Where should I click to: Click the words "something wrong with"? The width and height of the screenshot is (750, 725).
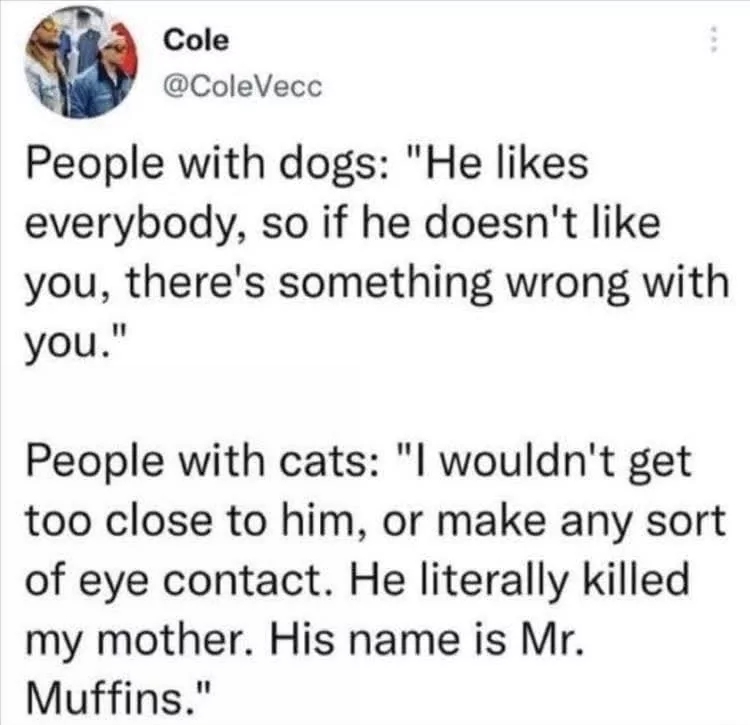504,283
